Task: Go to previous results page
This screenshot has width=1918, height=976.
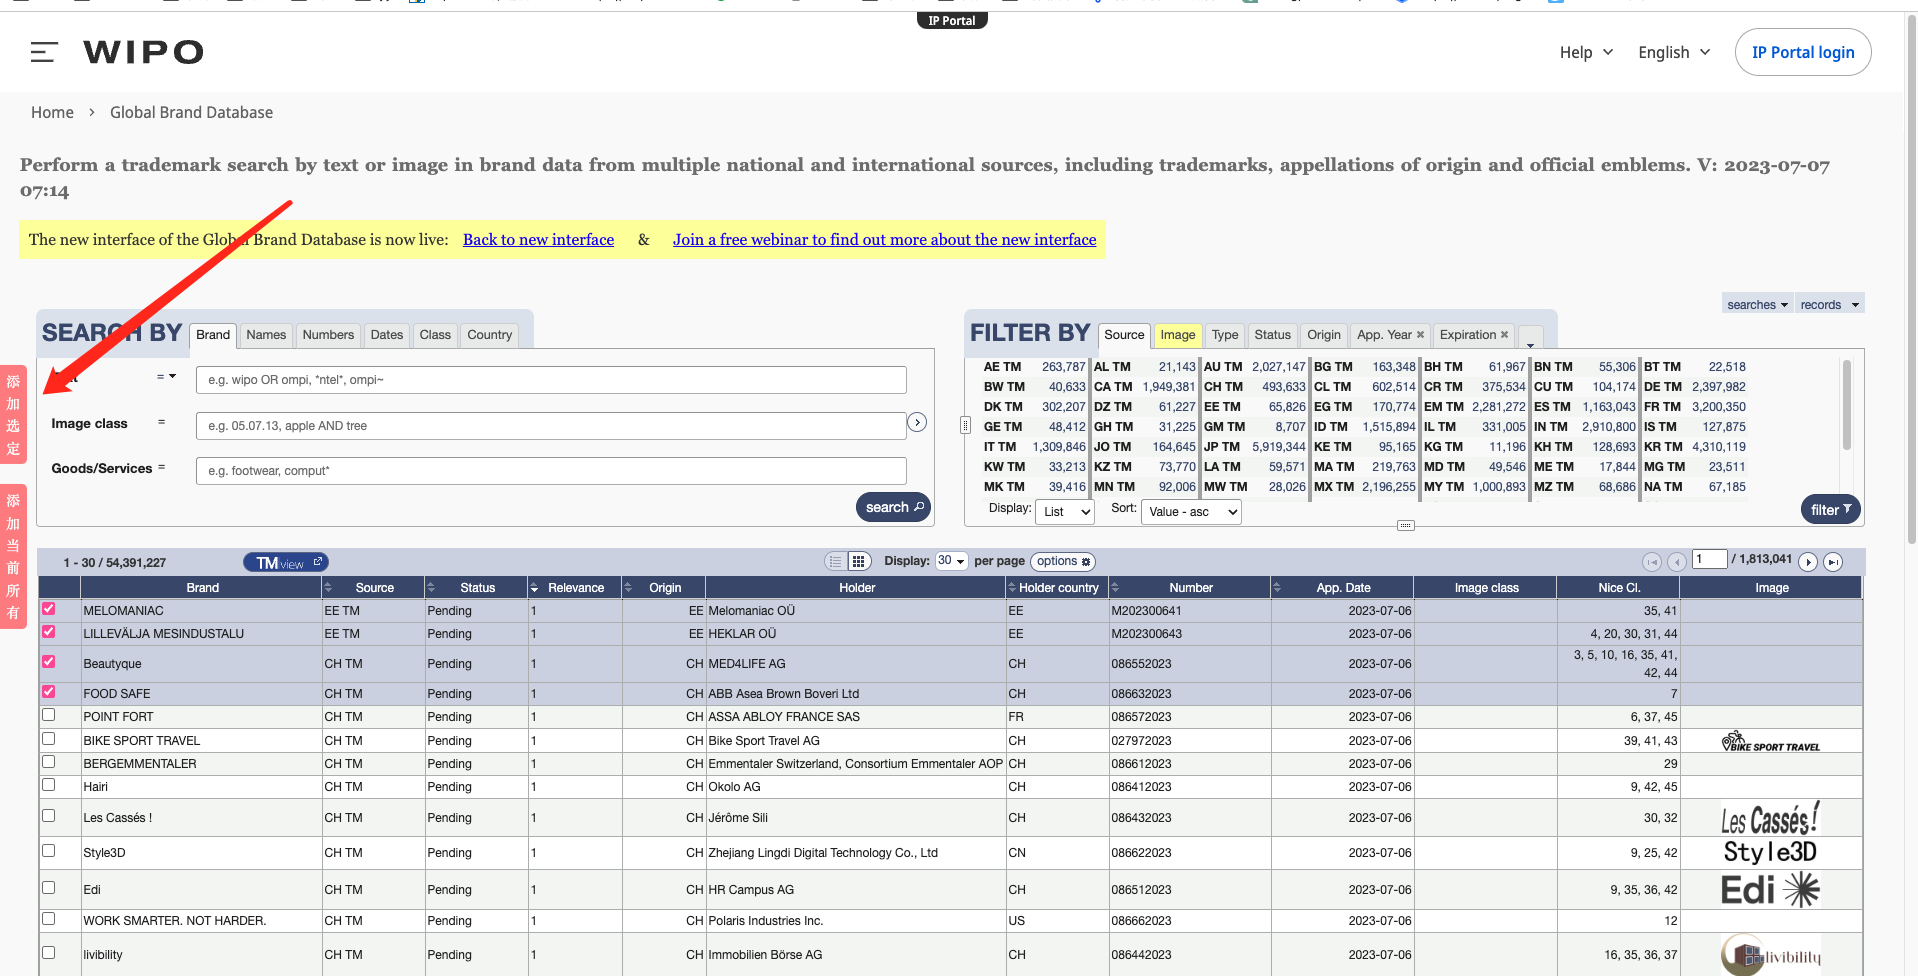Action: [x=1677, y=562]
